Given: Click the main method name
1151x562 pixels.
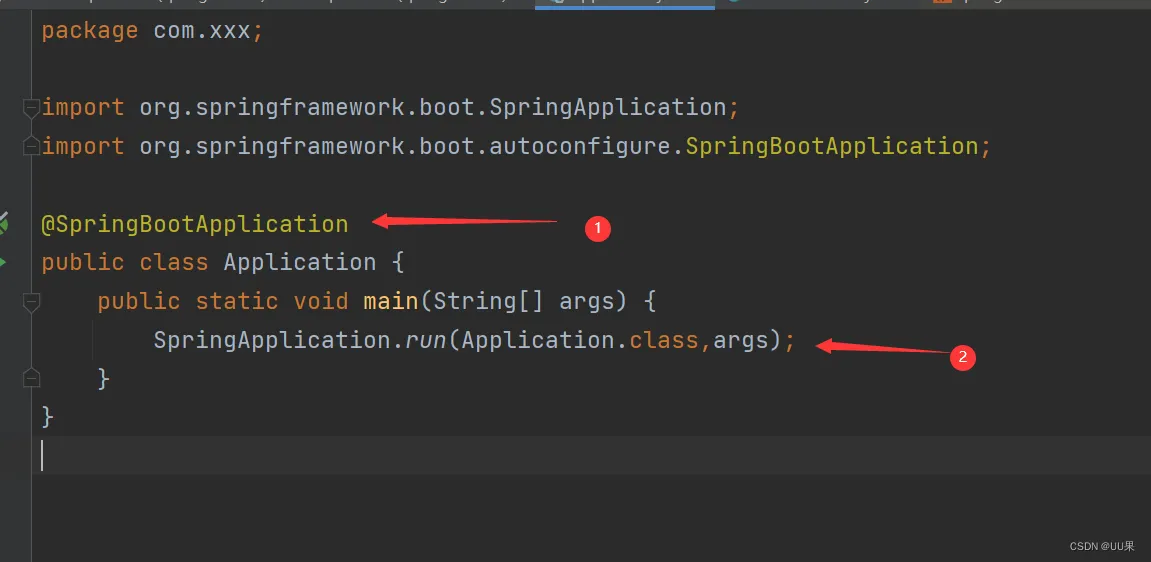Looking at the screenshot, I should (x=390, y=301).
